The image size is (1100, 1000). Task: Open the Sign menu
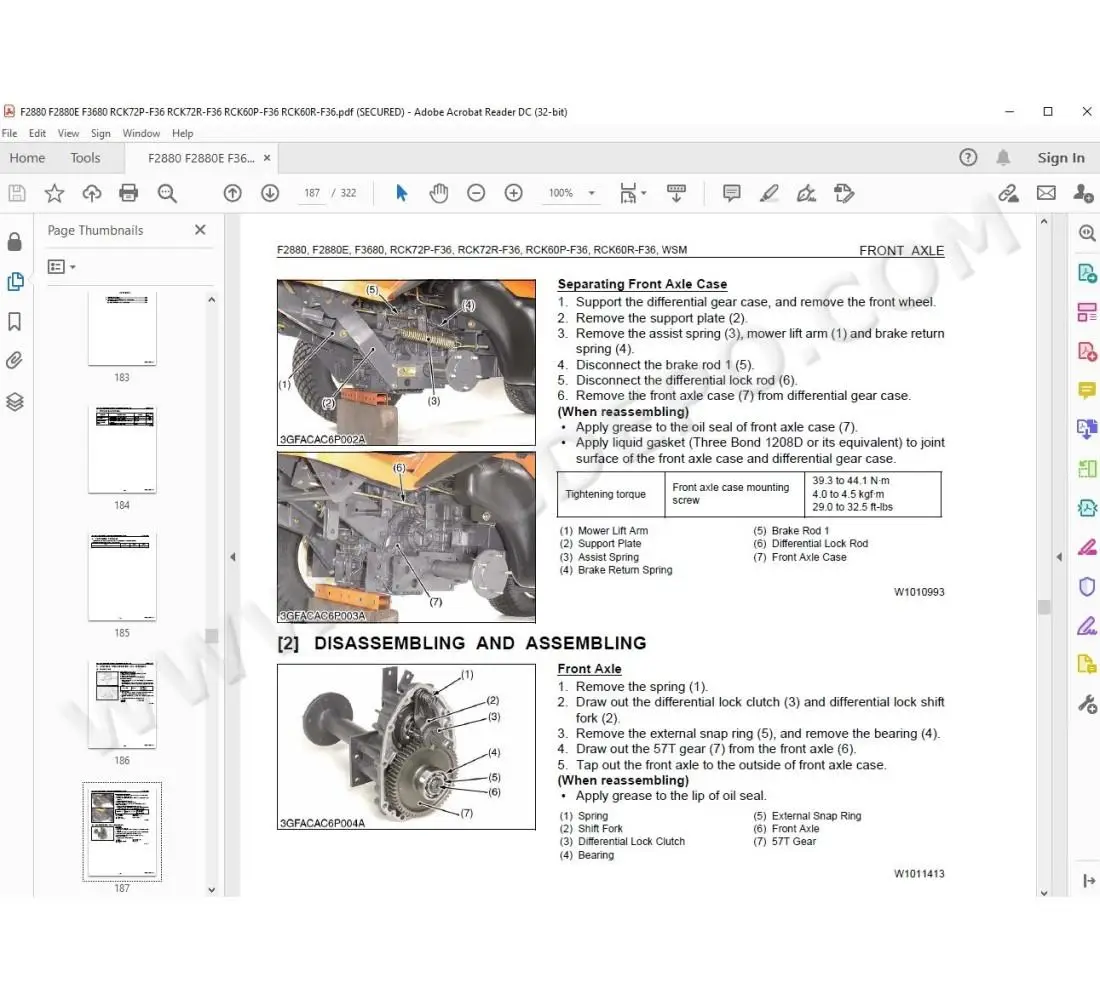pos(100,133)
